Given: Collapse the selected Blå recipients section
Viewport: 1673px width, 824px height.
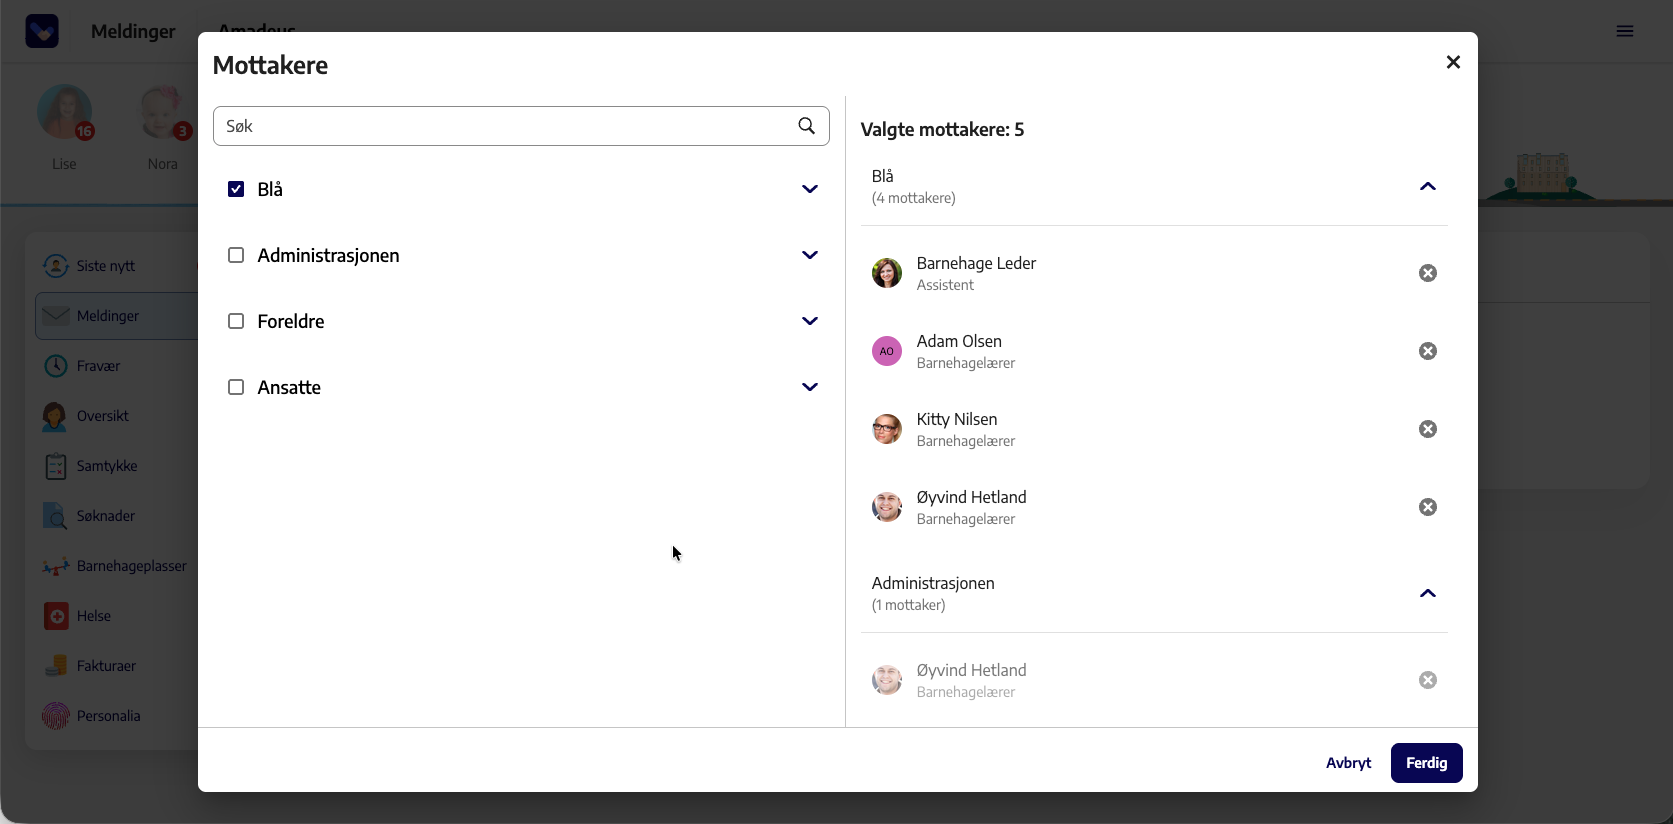Looking at the screenshot, I should point(1428,187).
